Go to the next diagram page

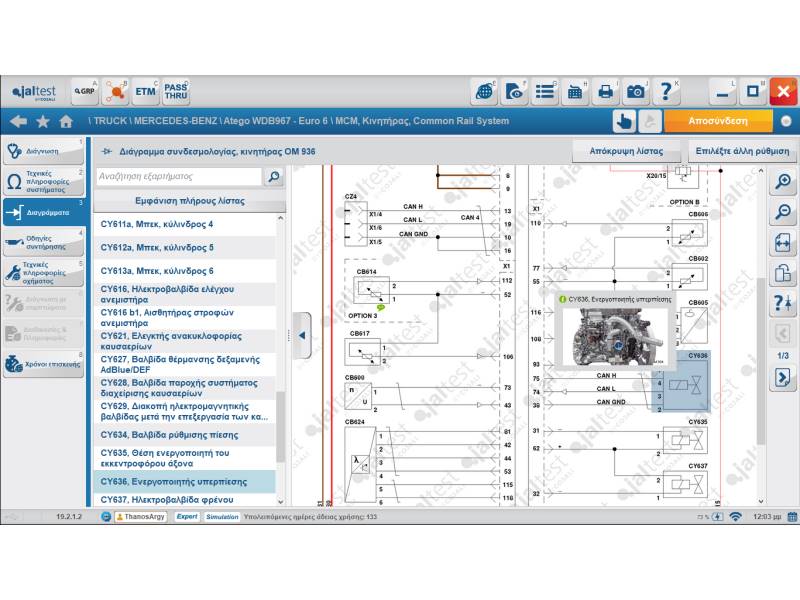(783, 377)
